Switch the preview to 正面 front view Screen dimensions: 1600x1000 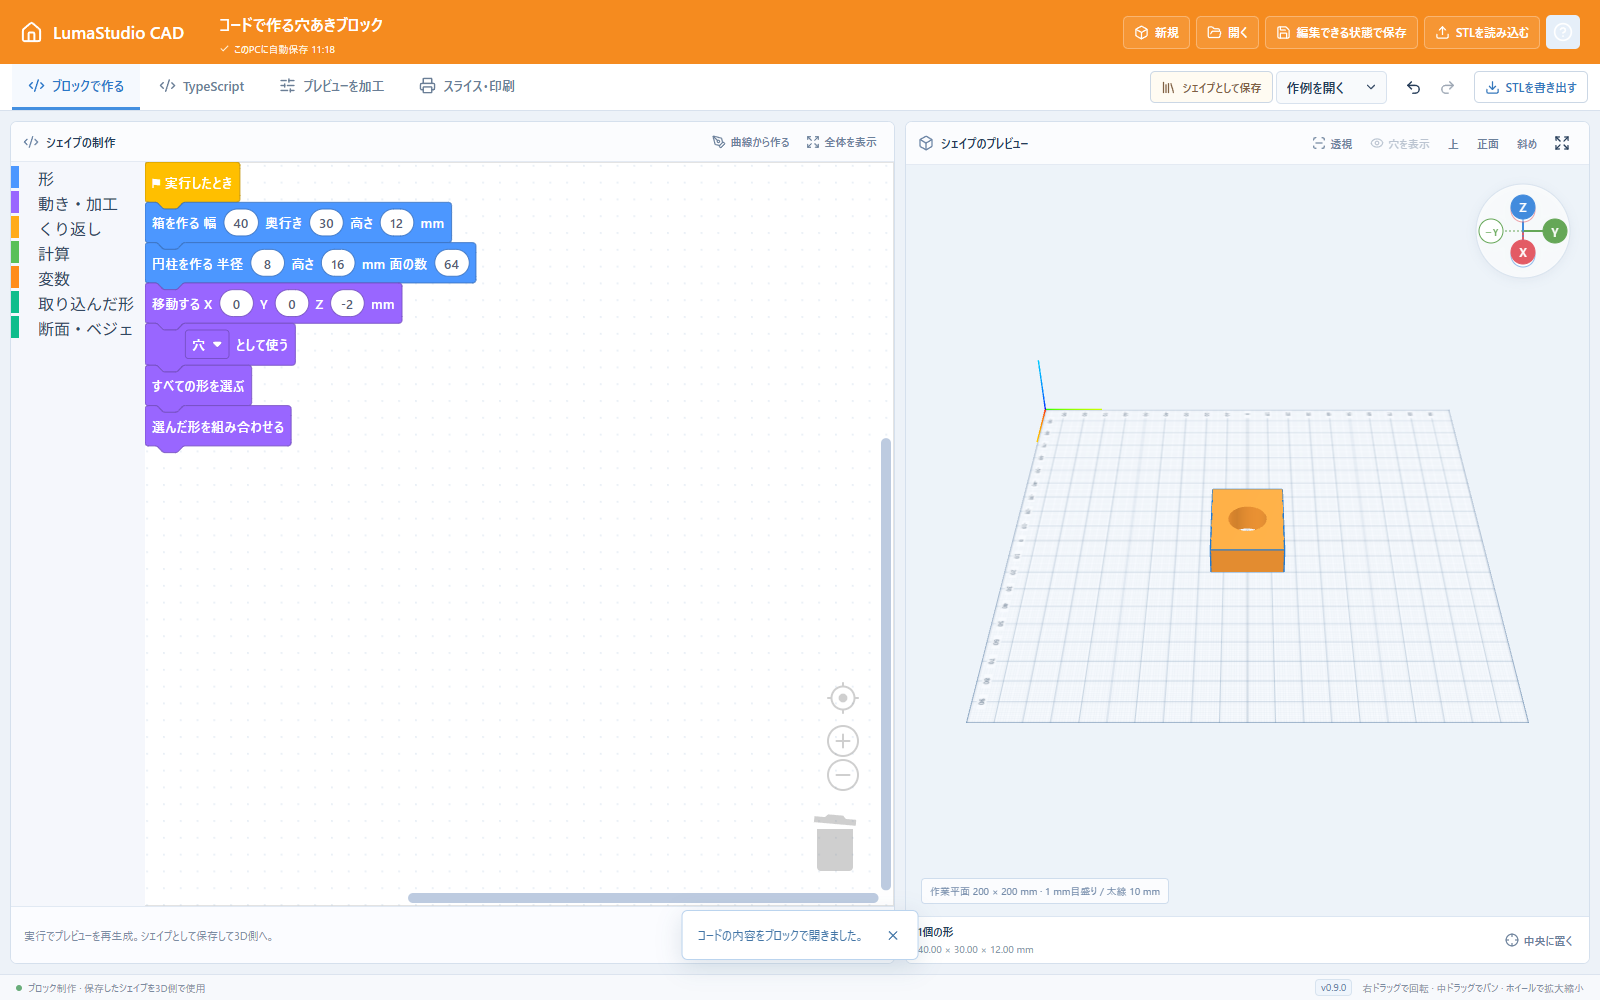point(1488,144)
